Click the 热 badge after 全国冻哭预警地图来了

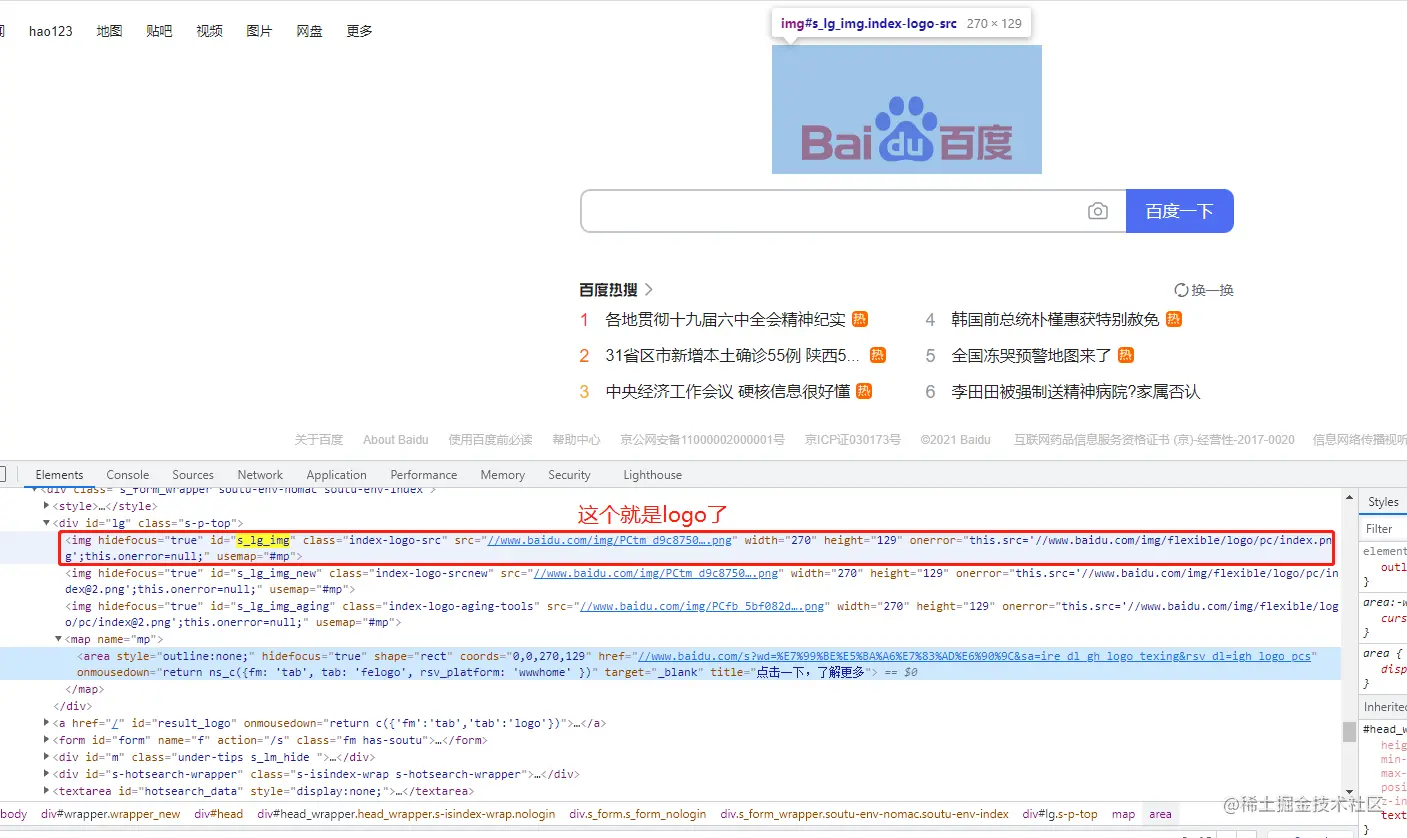[x=1125, y=355]
